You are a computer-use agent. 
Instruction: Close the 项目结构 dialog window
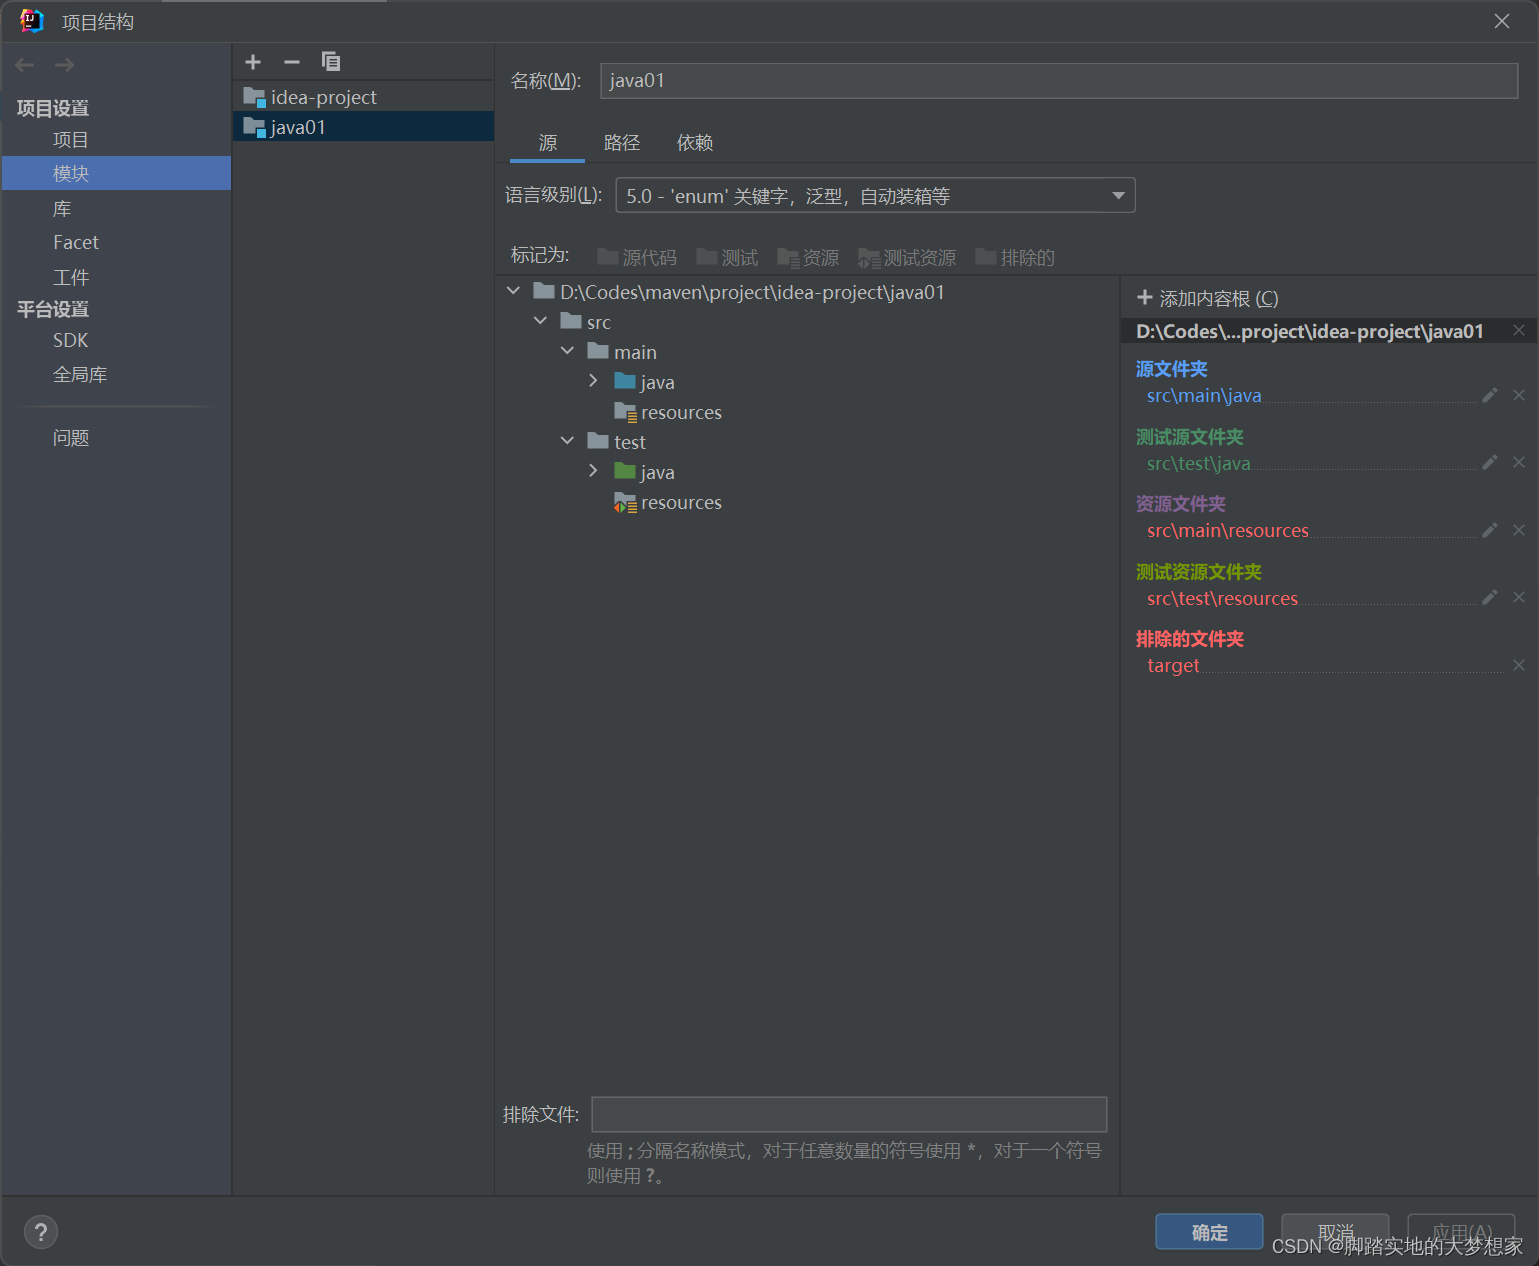tap(1502, 21)
